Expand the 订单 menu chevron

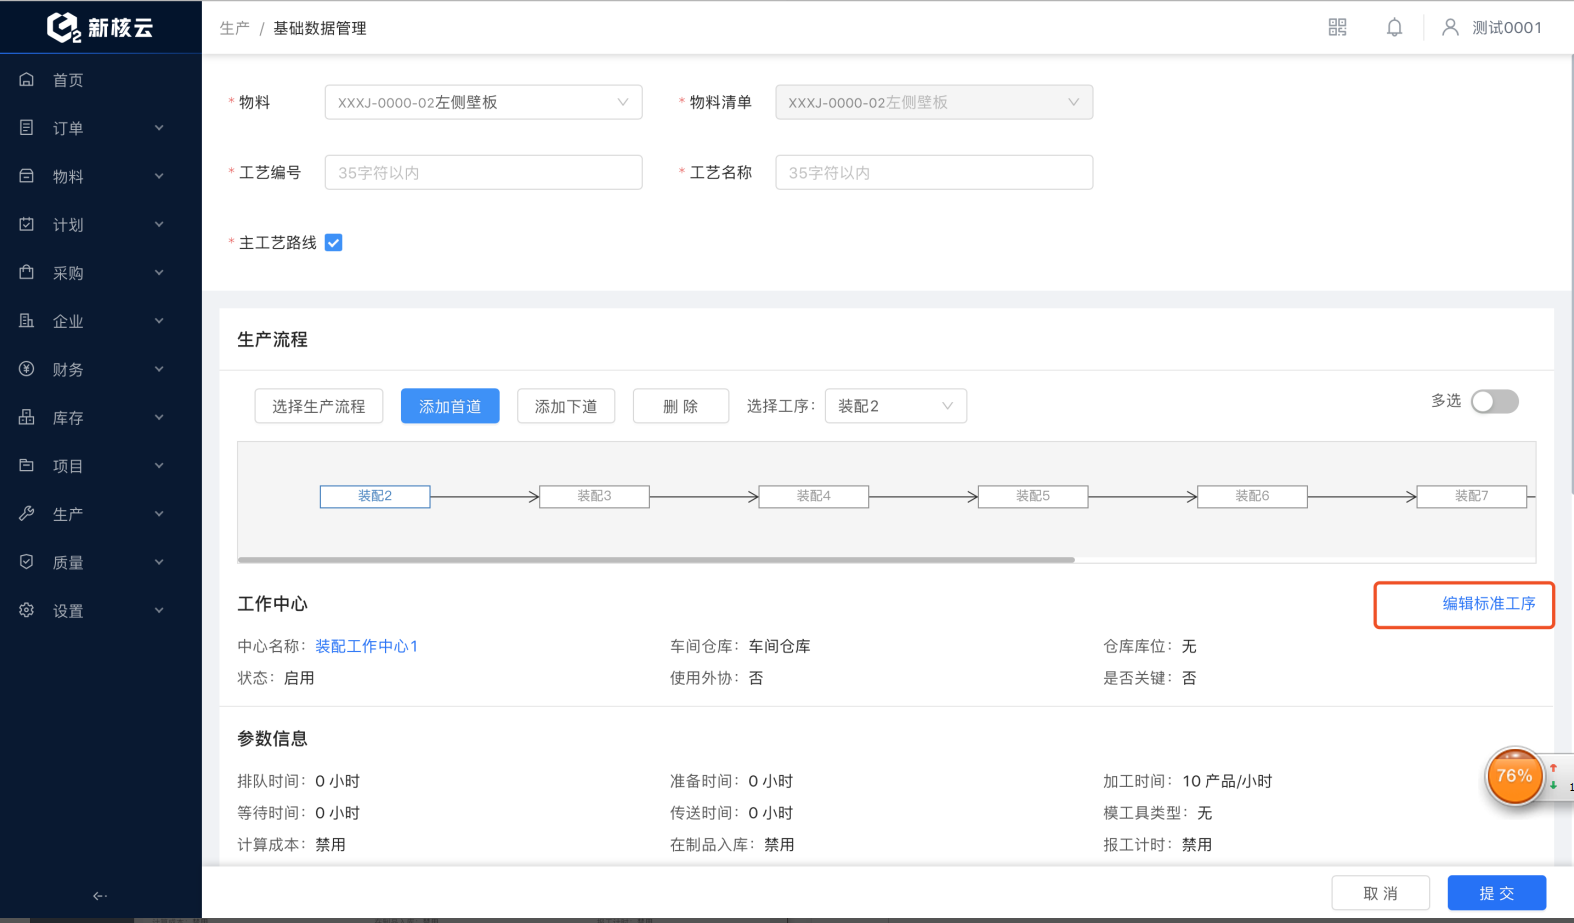tap(159, 128)
